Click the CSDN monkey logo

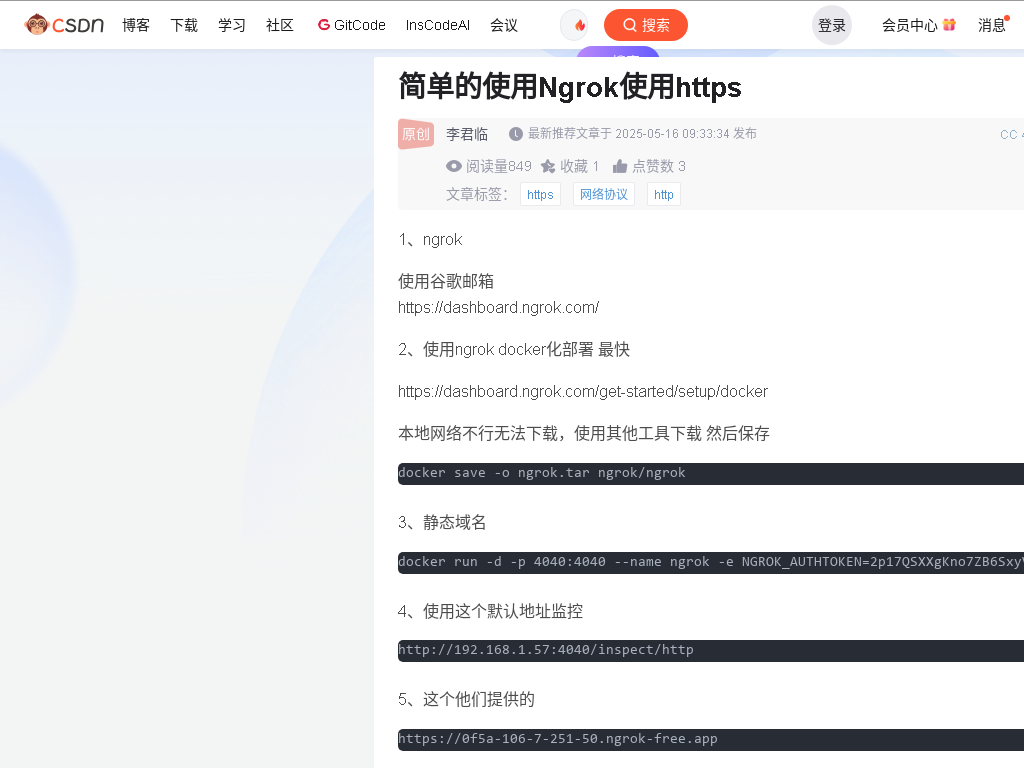pos(64,25)
